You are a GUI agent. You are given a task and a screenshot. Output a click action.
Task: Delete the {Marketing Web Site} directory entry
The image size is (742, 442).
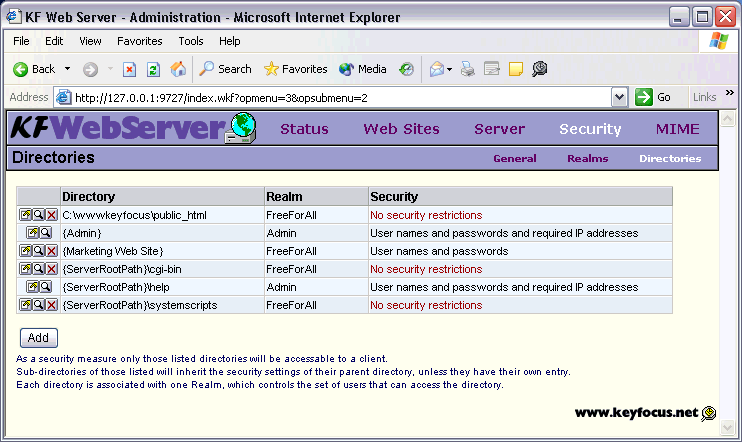pos(52,251)
